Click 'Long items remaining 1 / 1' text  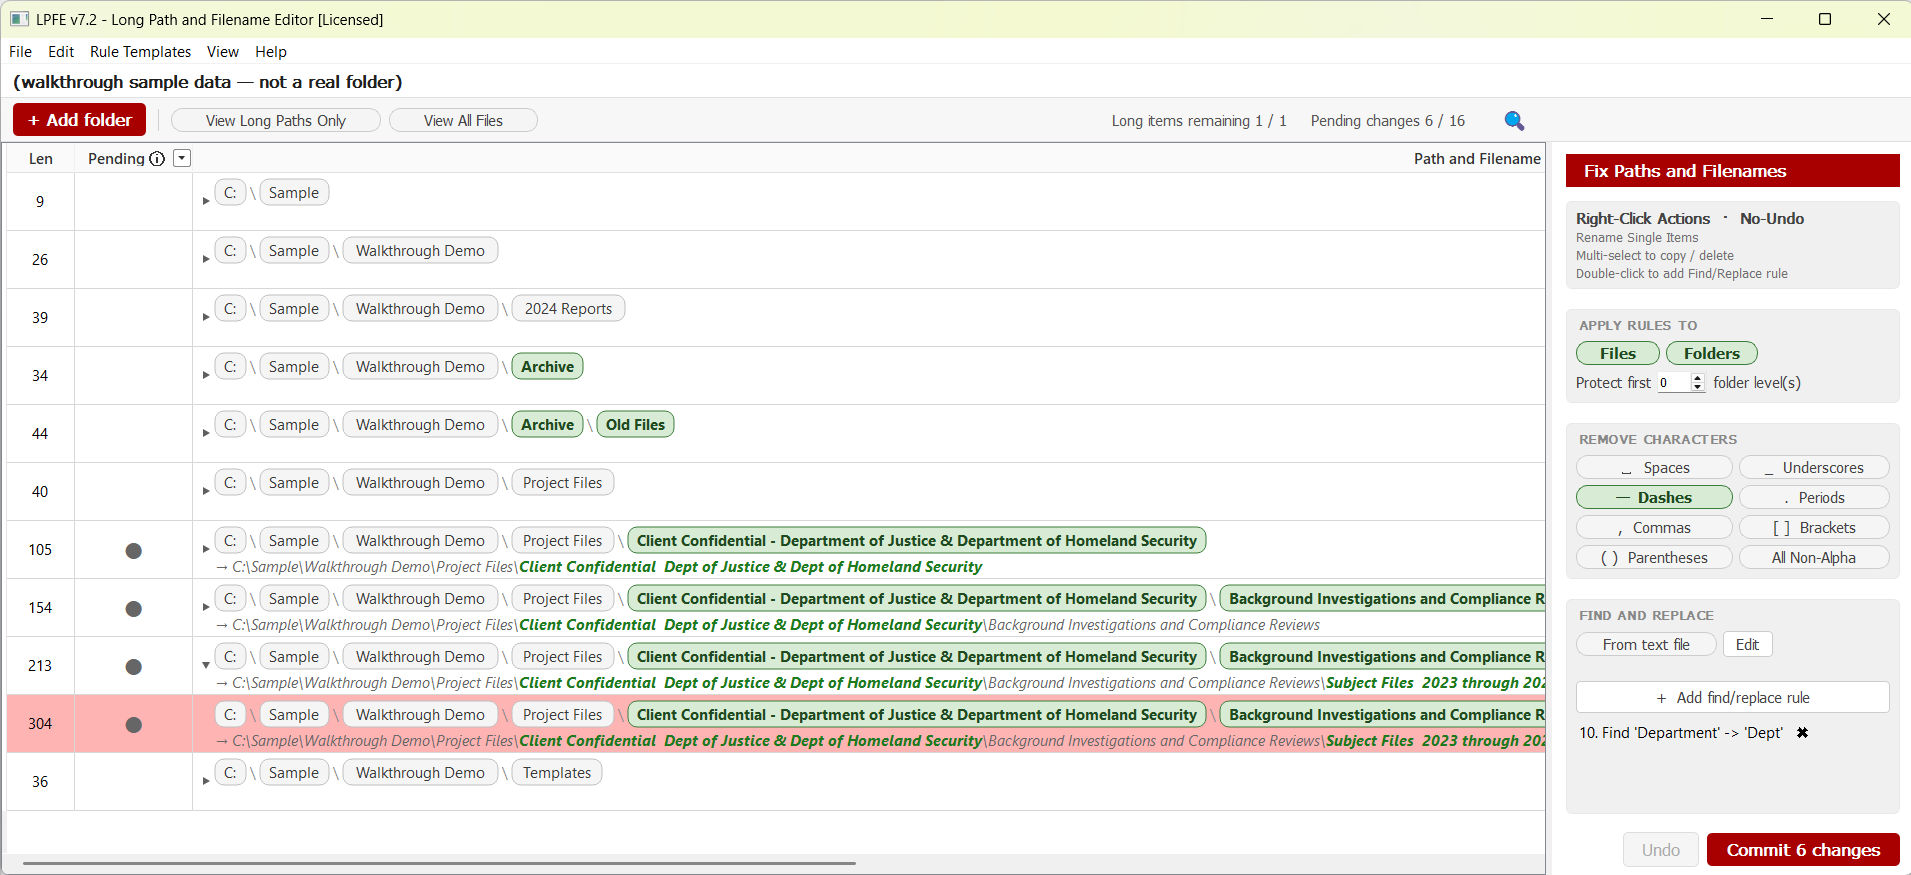[1198, 121]
